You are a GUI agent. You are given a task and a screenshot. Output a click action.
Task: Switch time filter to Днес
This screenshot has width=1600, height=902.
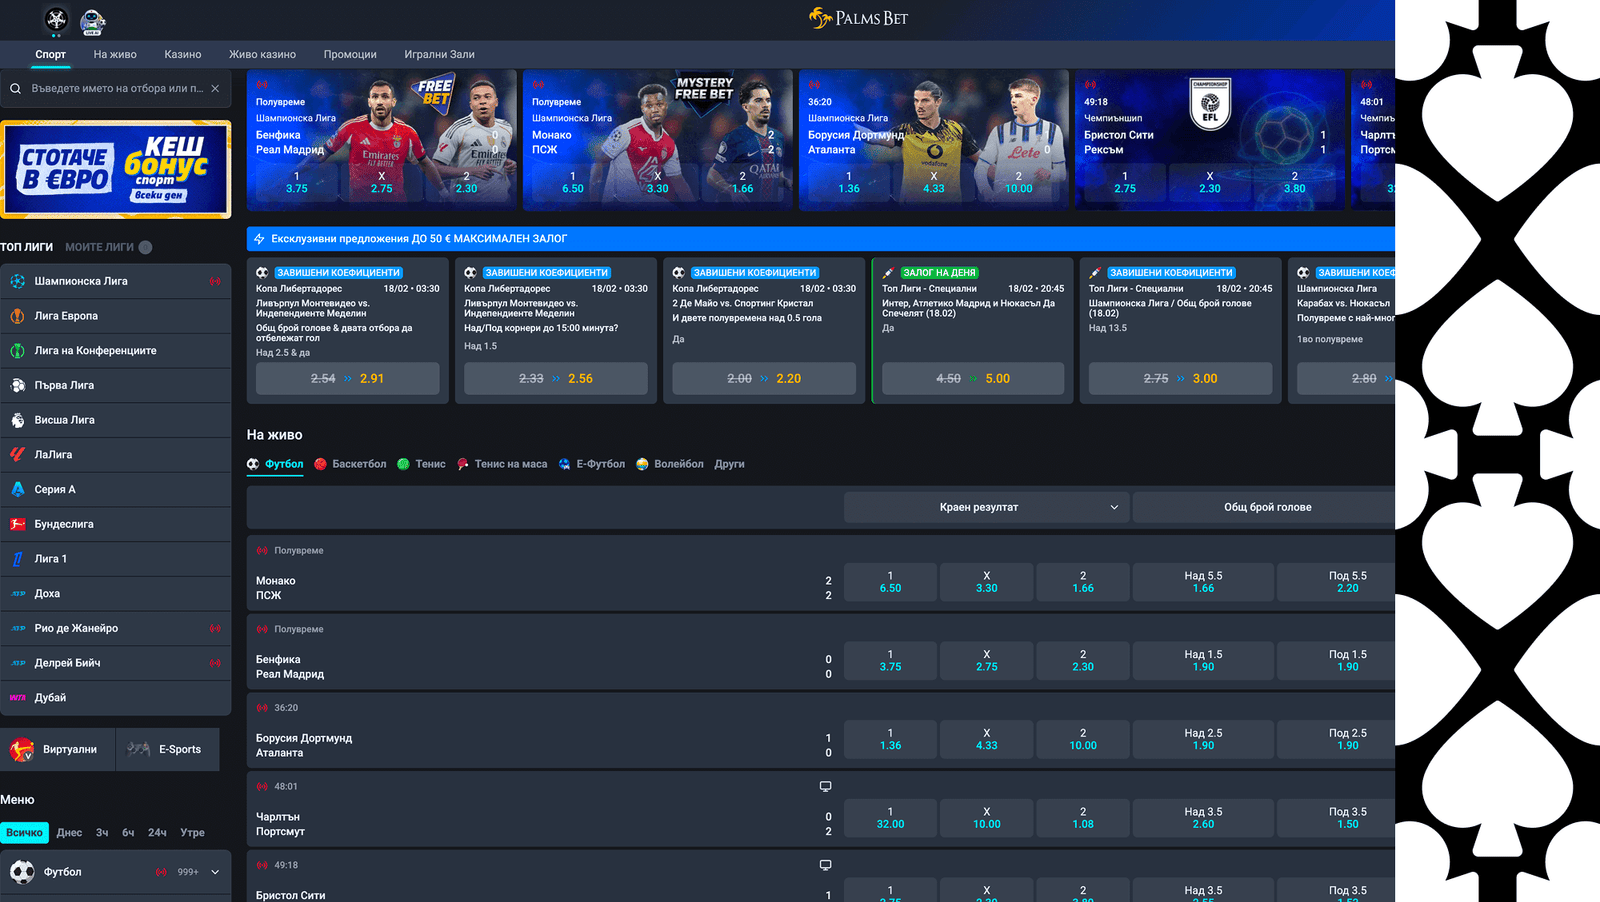point(70,832)
